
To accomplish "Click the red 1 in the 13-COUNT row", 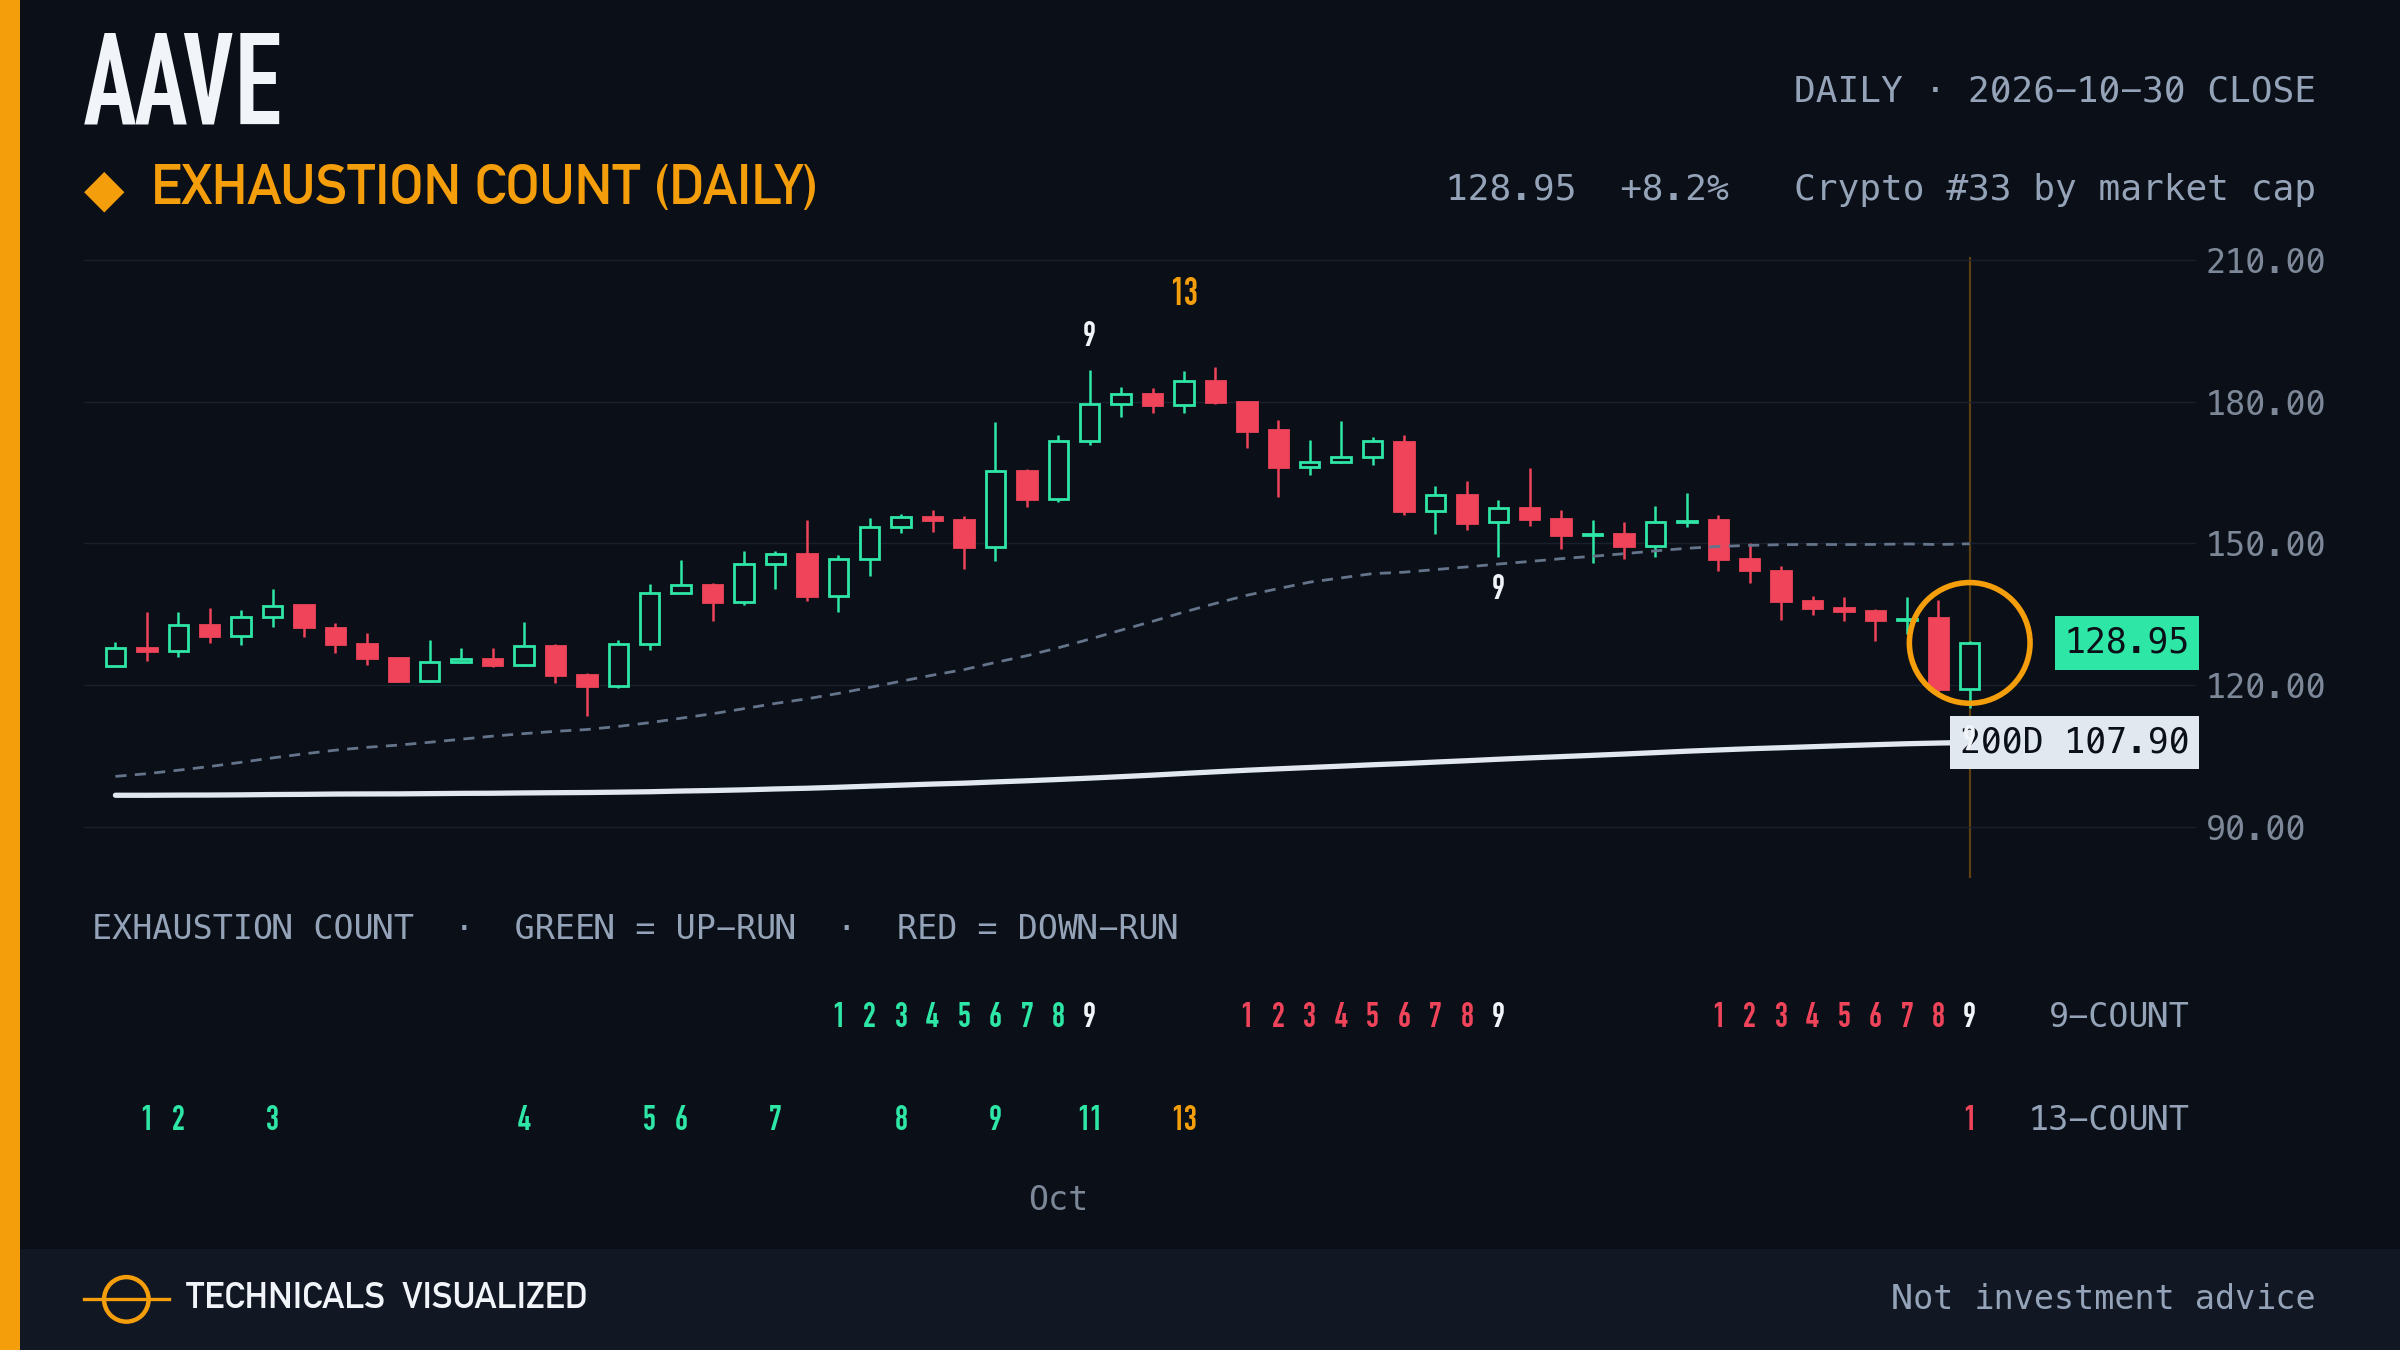I will (x=1970, y=1118).
